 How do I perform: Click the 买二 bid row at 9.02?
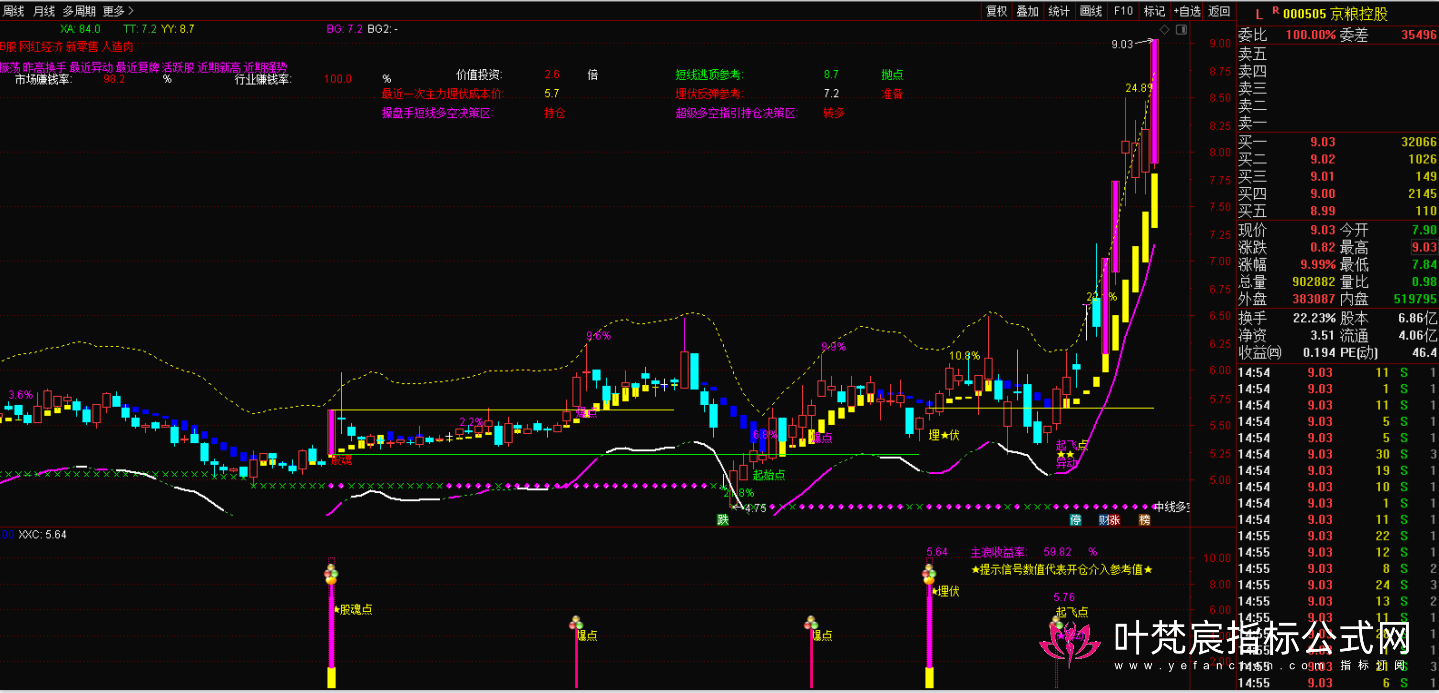click(1338, 159)
